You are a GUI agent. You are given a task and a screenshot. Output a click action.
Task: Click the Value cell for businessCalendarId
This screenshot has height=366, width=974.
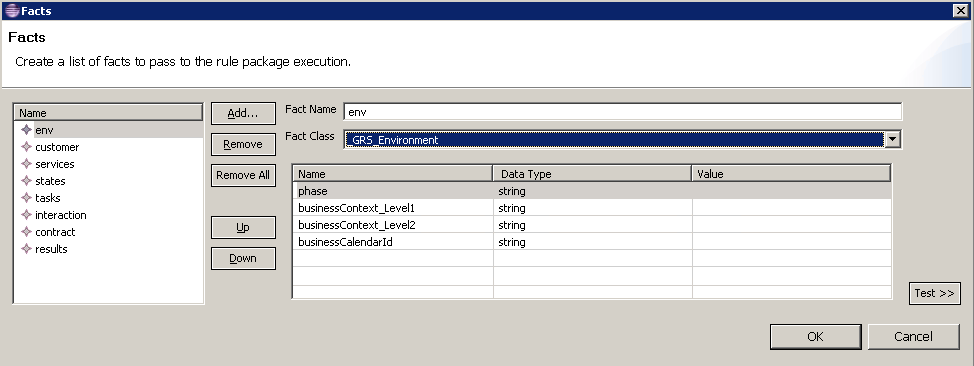coord(791,242)
